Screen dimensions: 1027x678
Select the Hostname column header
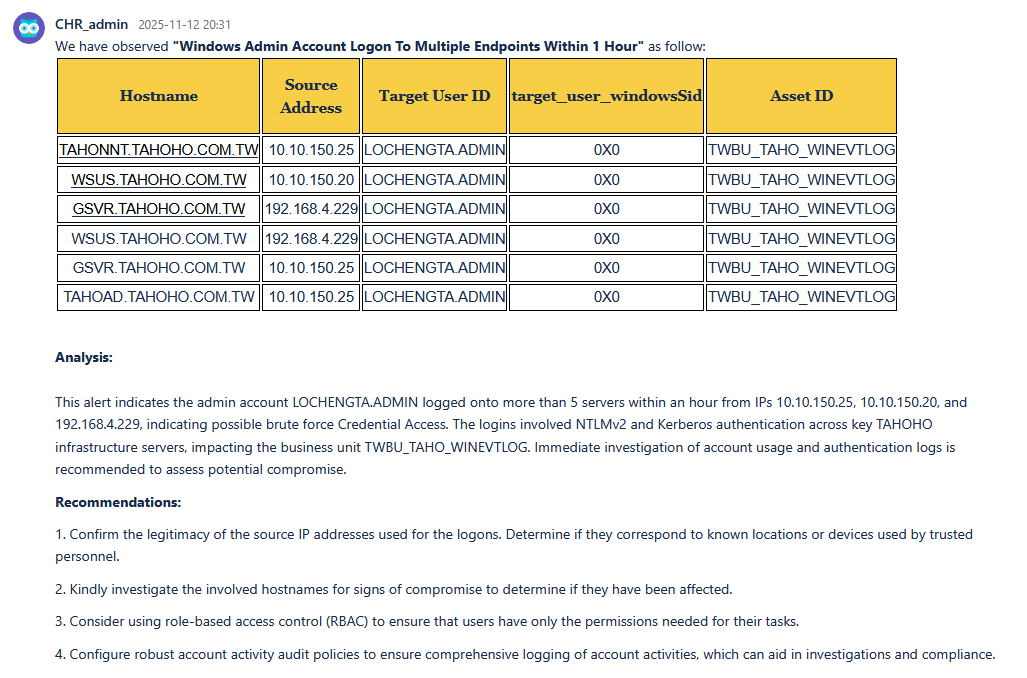[159, 96]
